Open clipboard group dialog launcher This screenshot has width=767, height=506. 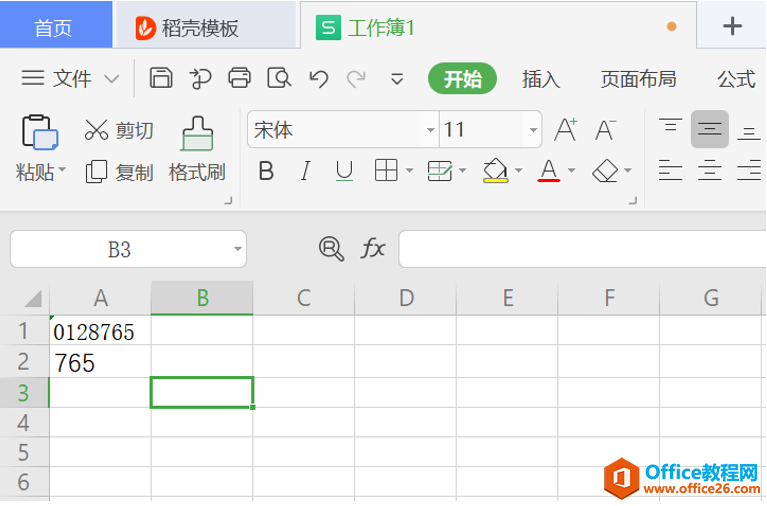coord(228,200)
